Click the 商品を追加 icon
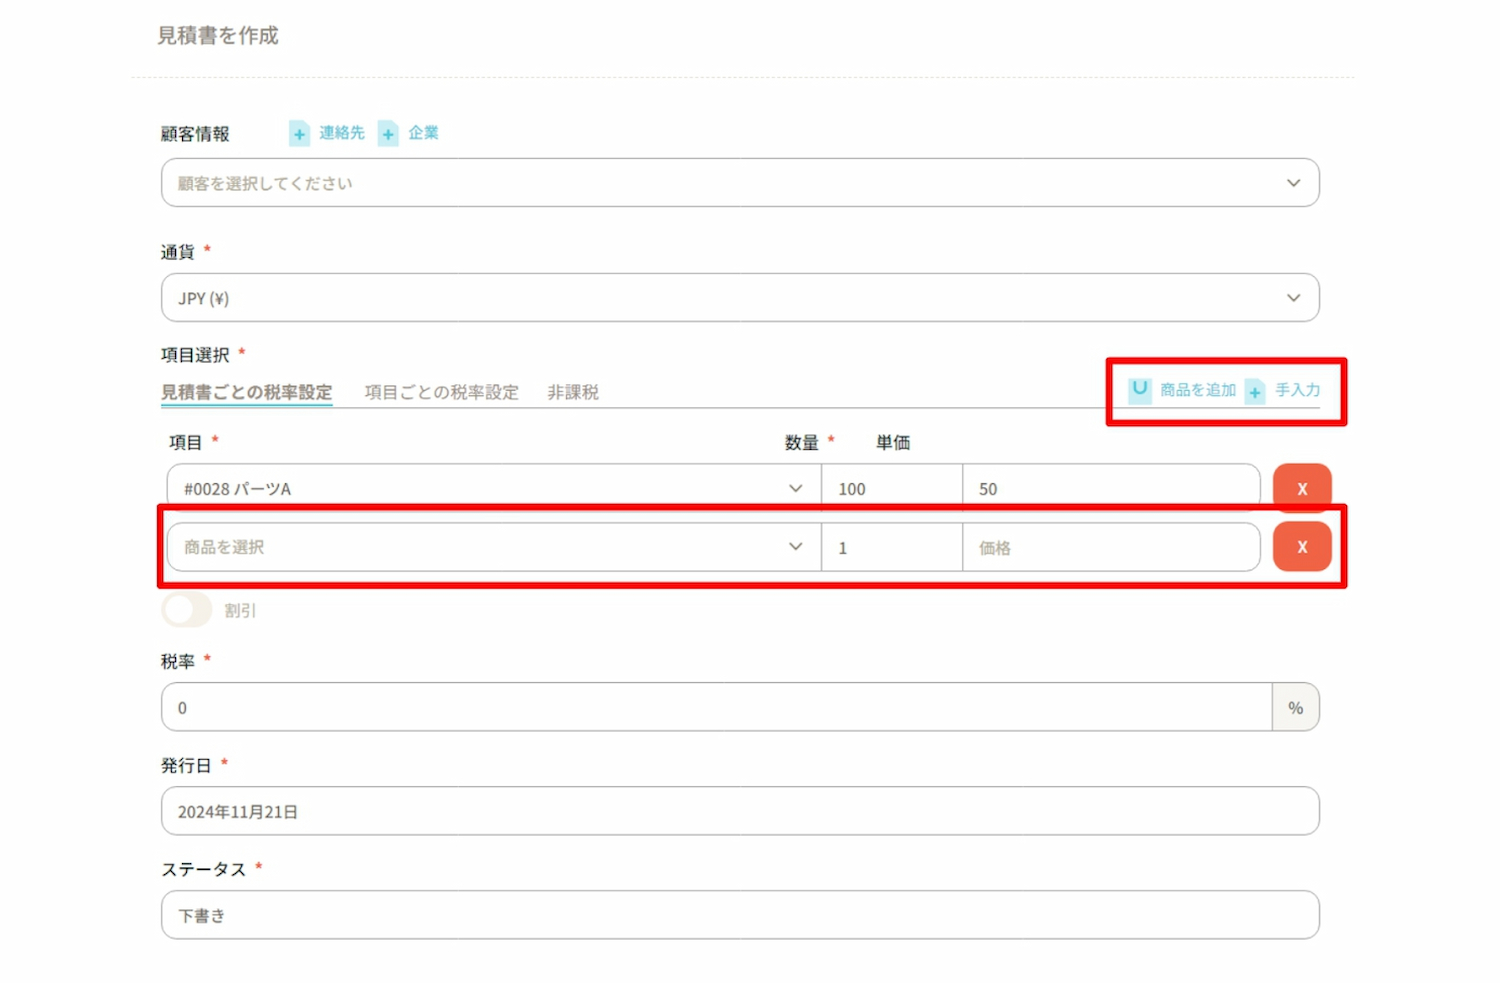The image size is (1500, 983). (x=1139, y=390)
